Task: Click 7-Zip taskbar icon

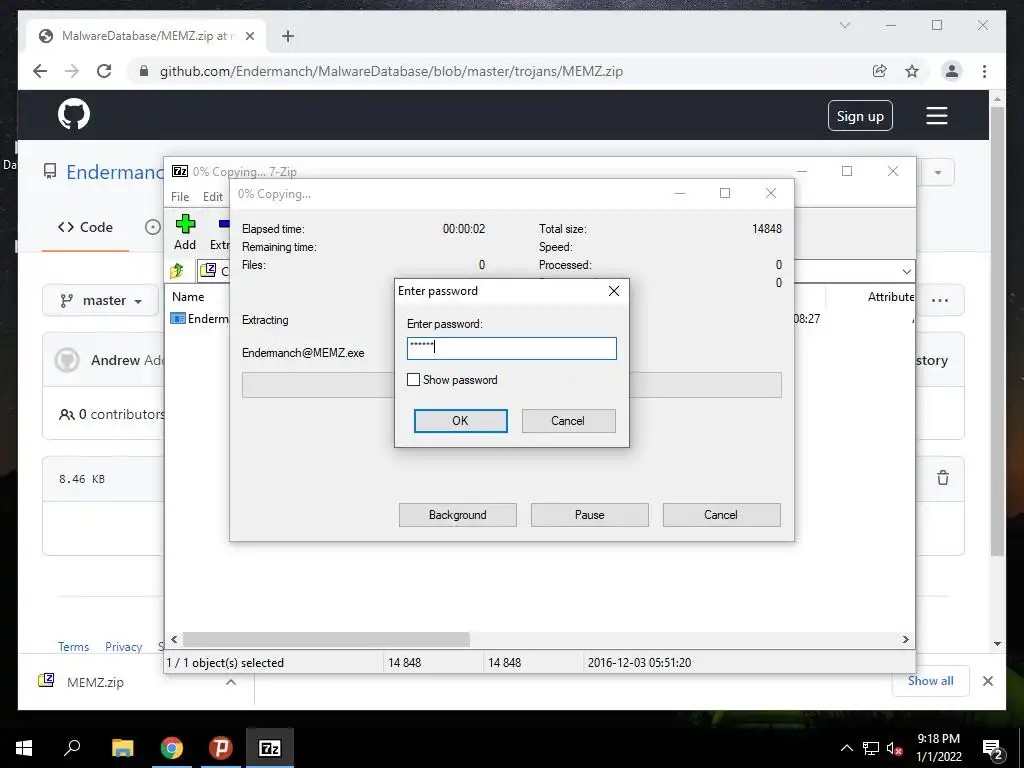Action: pos(270,748)
